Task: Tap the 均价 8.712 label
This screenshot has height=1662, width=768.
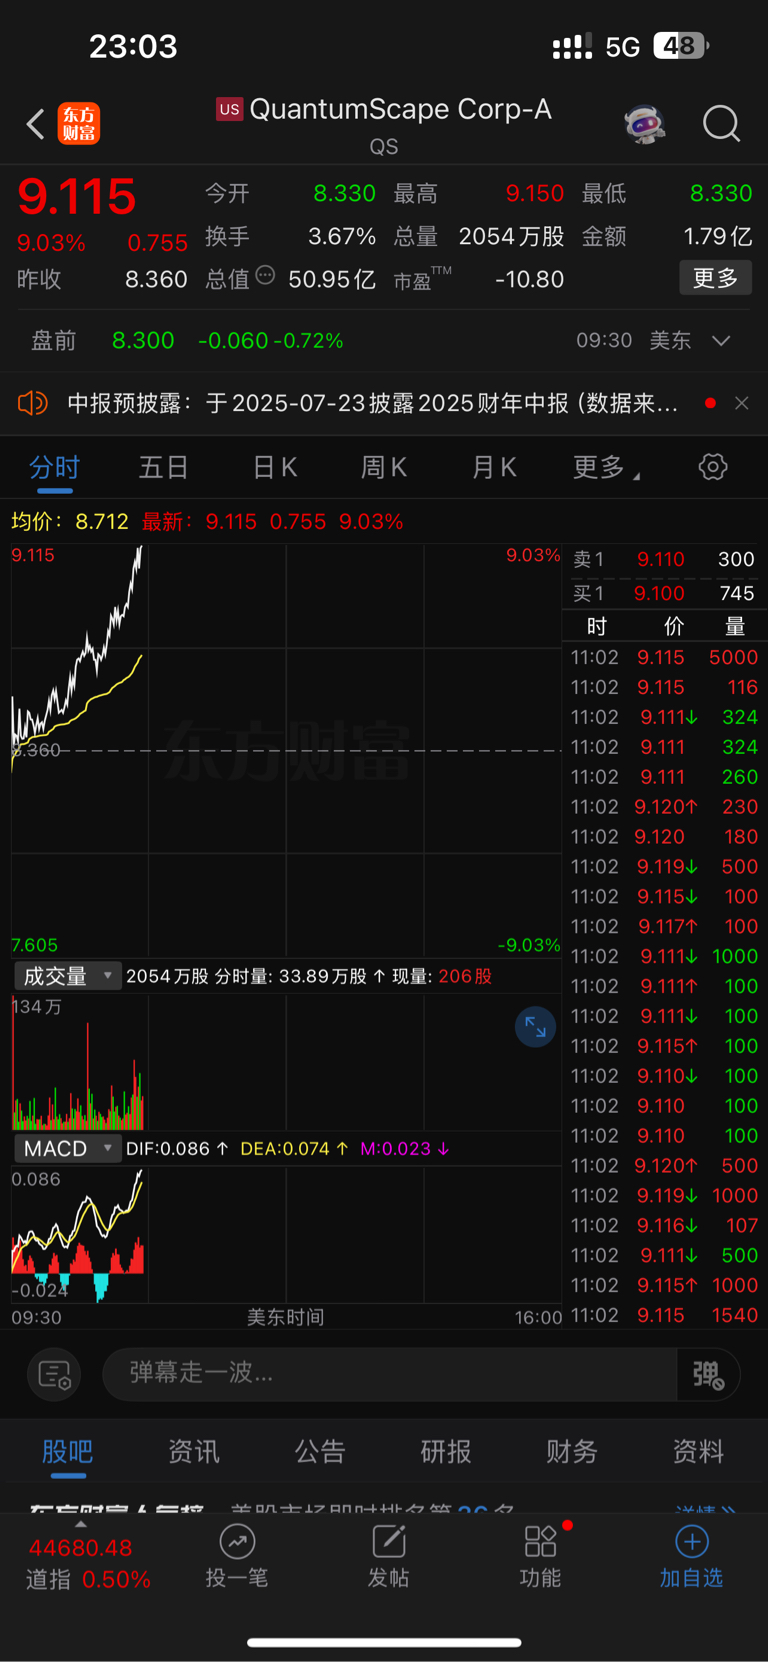Action: pos(70,522)
